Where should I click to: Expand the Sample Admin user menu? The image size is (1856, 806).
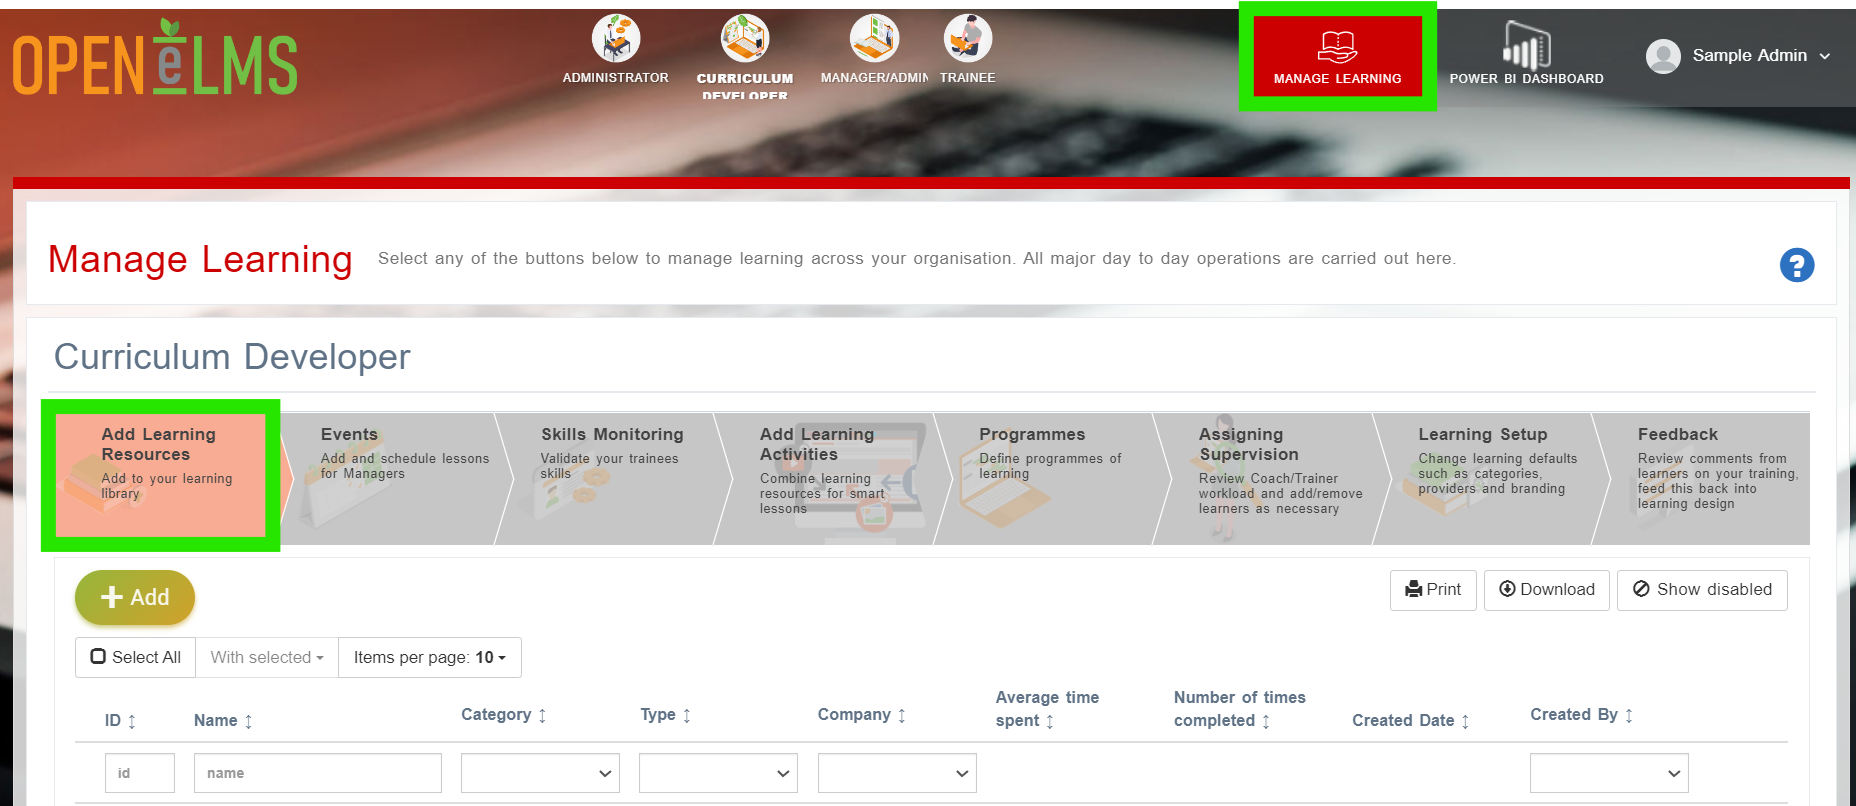[x=1825, y=56]
